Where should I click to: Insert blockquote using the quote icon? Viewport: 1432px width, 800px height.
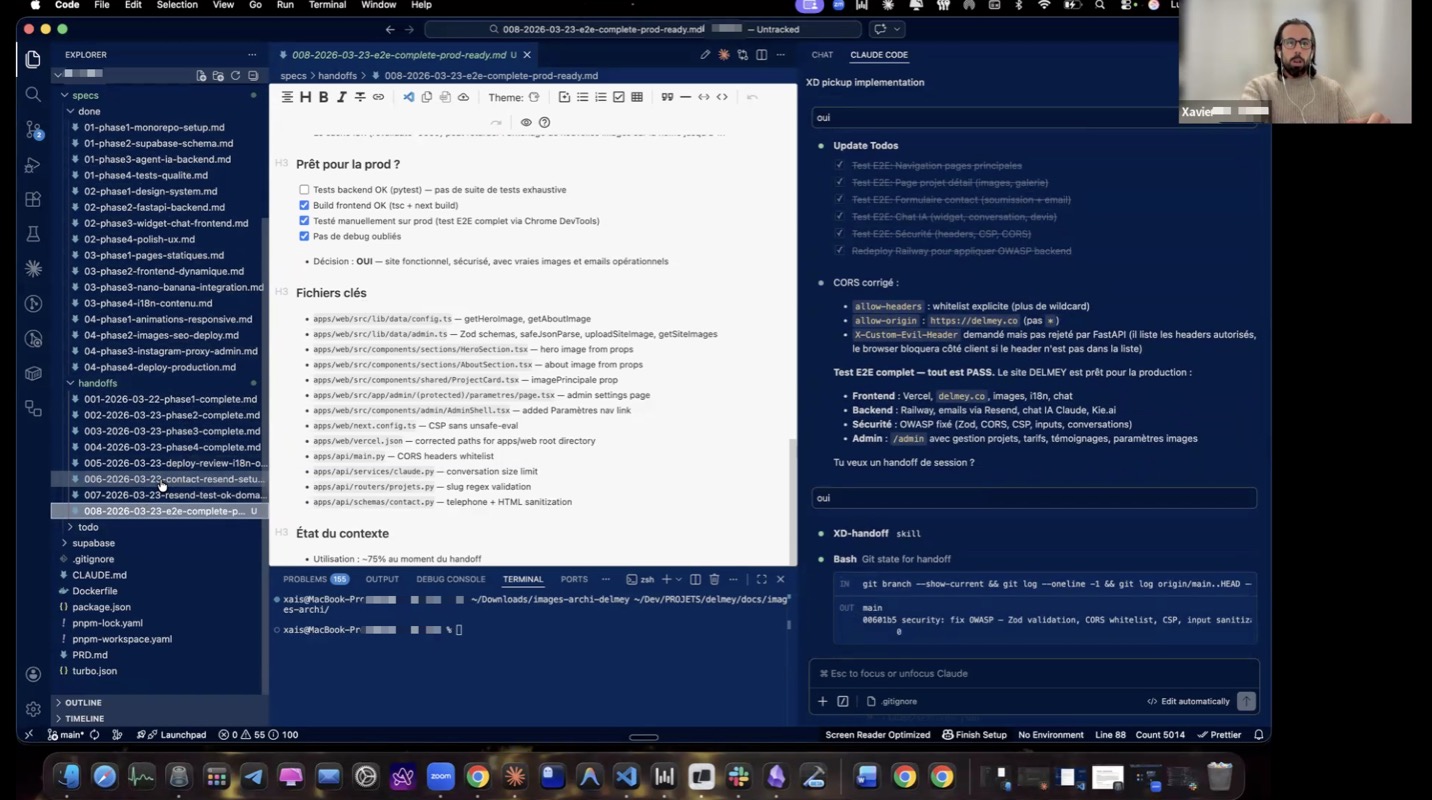667,97
